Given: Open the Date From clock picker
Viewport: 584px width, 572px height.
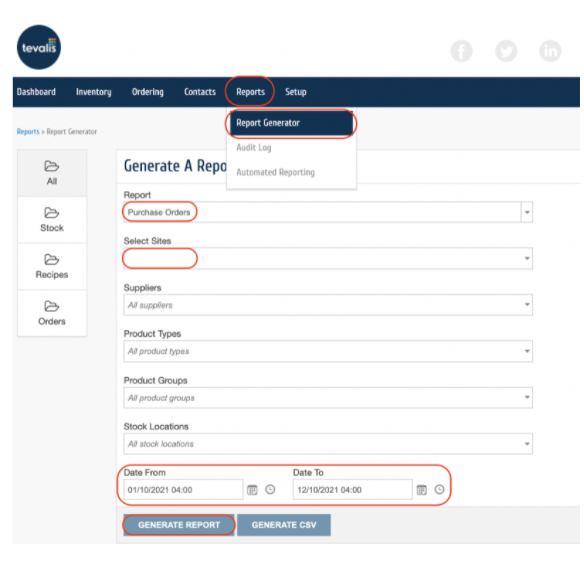Looking at the screenshot, I should pyautogui.click(x=270, y=489).
